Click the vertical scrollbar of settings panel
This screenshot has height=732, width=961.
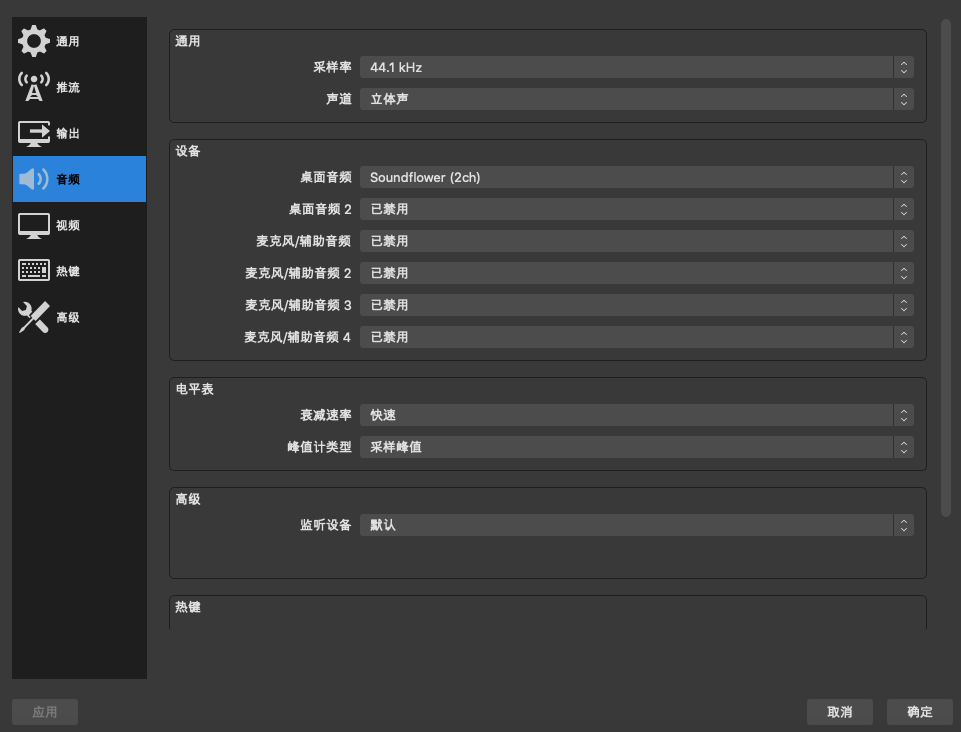point(946,268)
